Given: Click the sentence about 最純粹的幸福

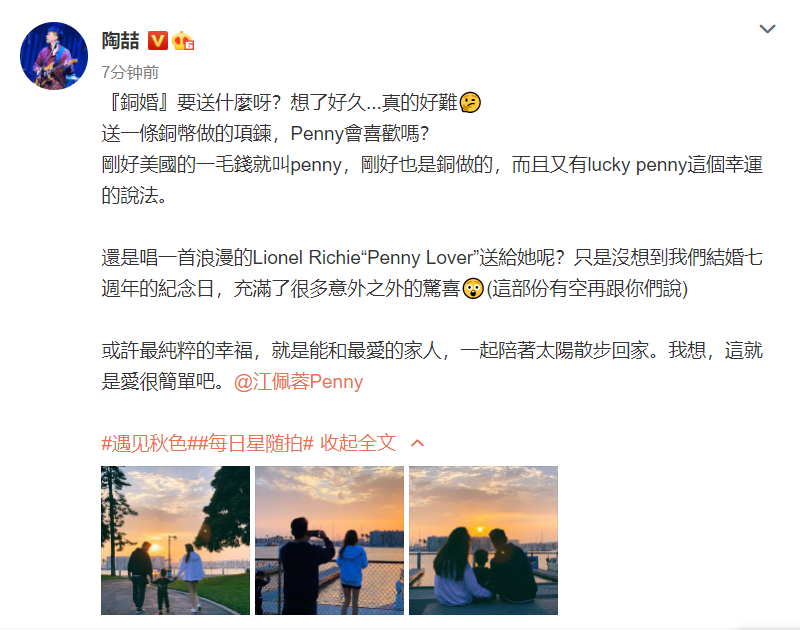Looking at the screenshot, I should (432, 366).
